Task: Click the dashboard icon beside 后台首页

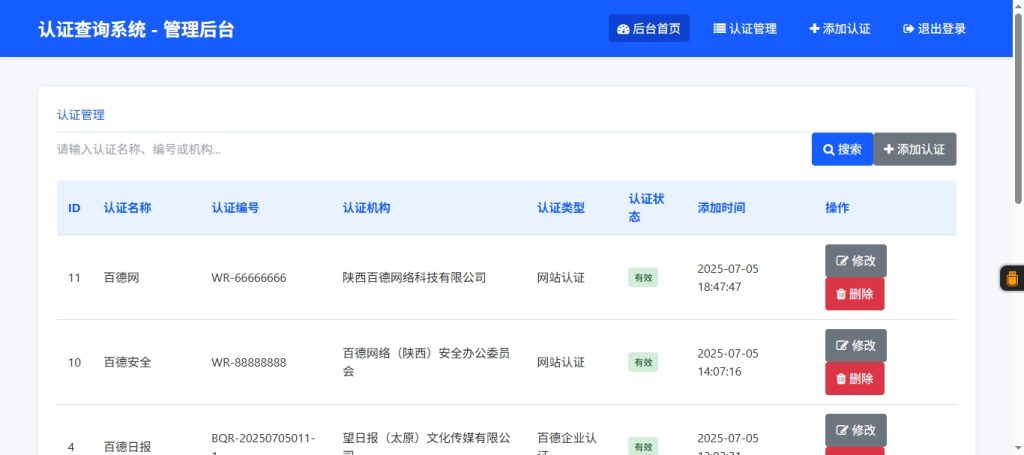Action: (623, 29)
